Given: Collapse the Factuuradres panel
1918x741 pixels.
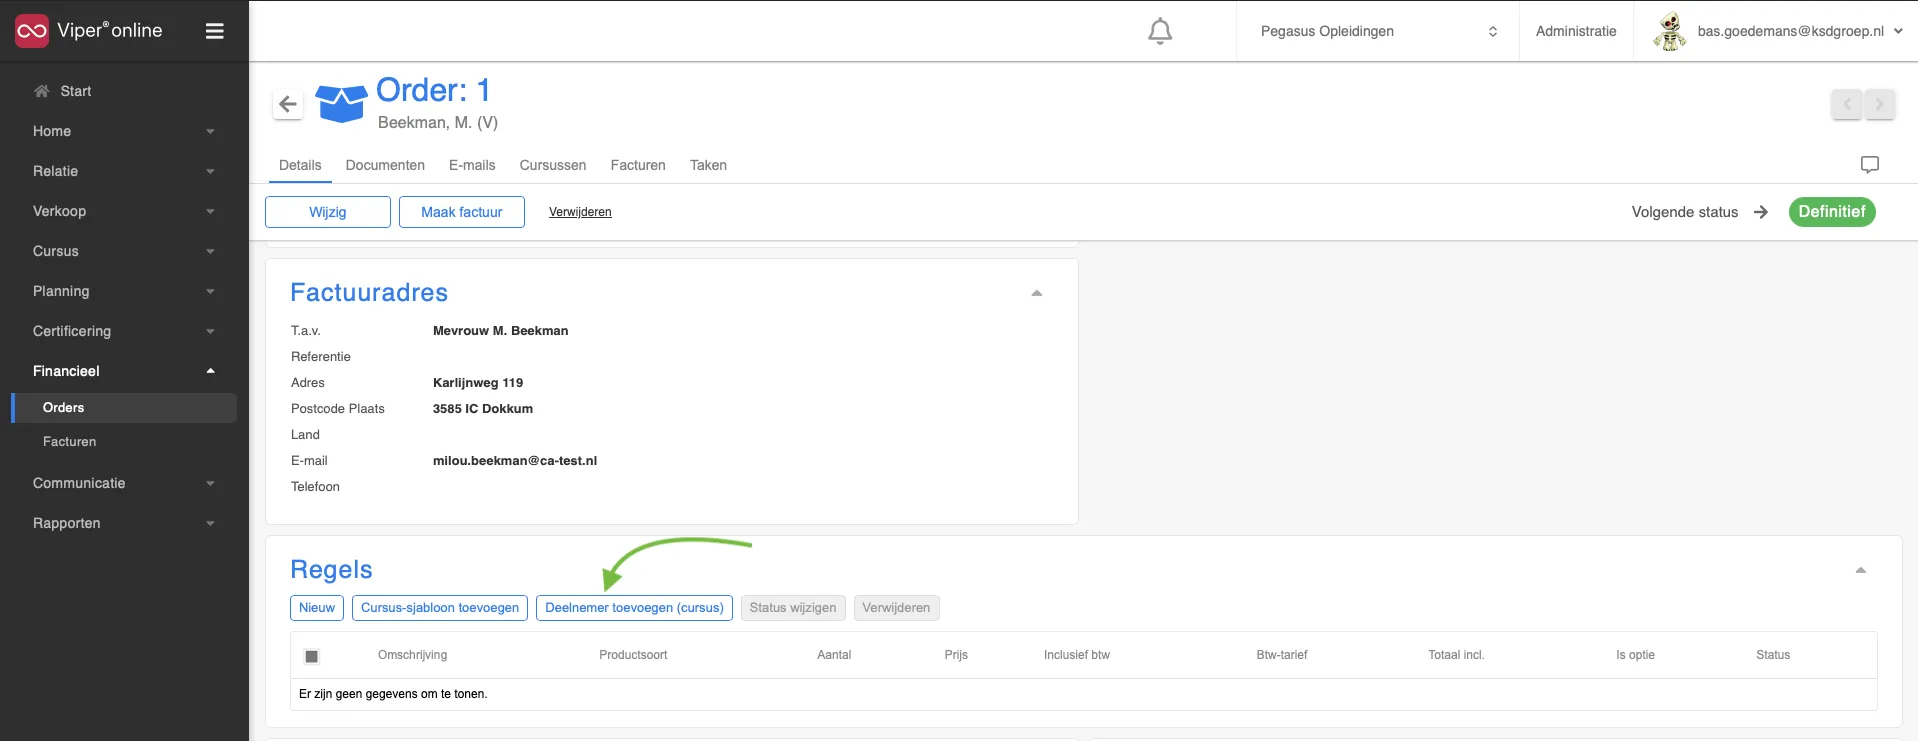Looking at the screenshot, I should [1037, 293].
